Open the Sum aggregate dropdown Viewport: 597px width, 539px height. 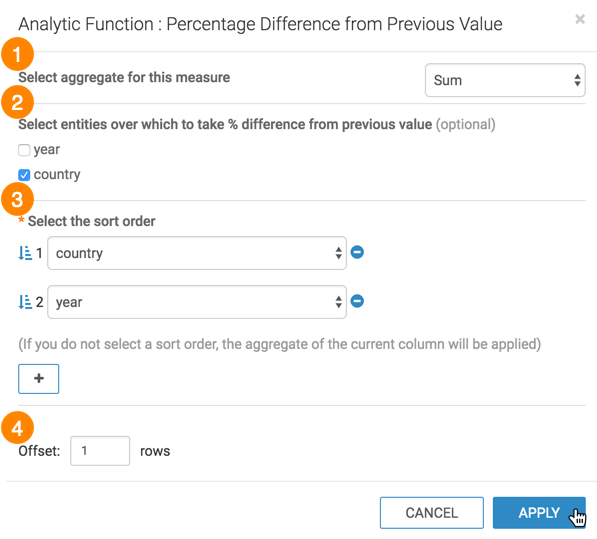click(505, 80)
